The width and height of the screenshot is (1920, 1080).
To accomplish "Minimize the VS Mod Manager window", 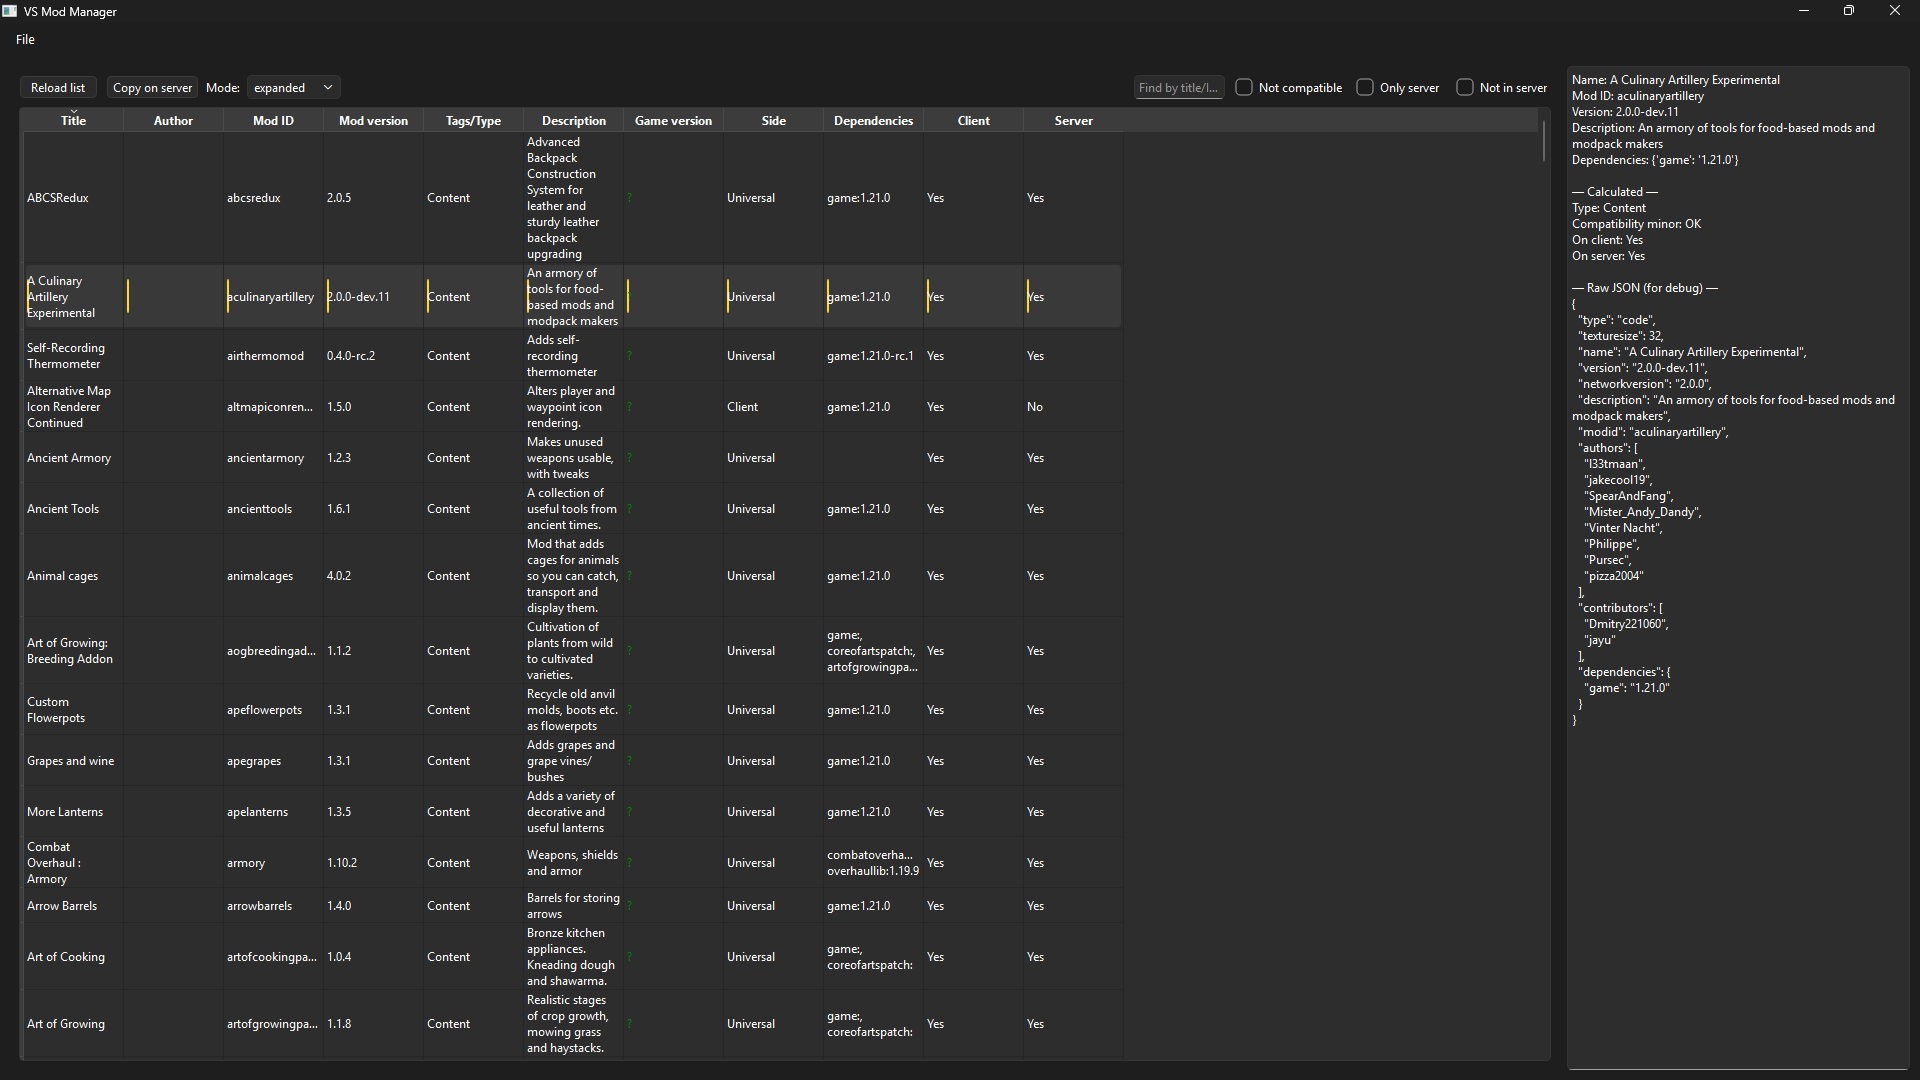I will click(1804, 11).
